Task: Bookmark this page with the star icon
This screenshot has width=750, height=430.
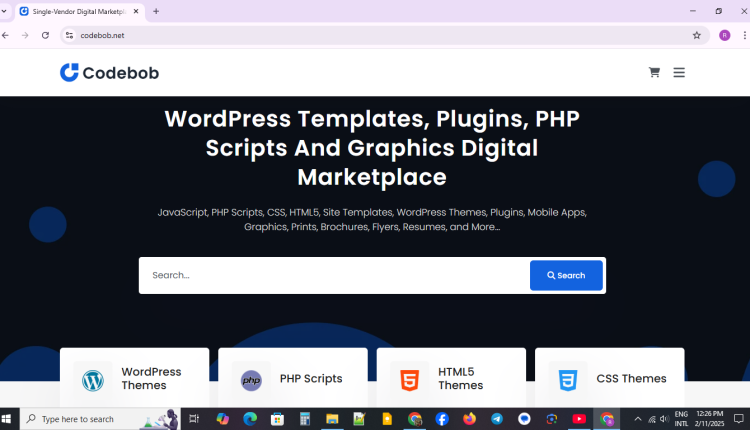Action: point(696,35)
